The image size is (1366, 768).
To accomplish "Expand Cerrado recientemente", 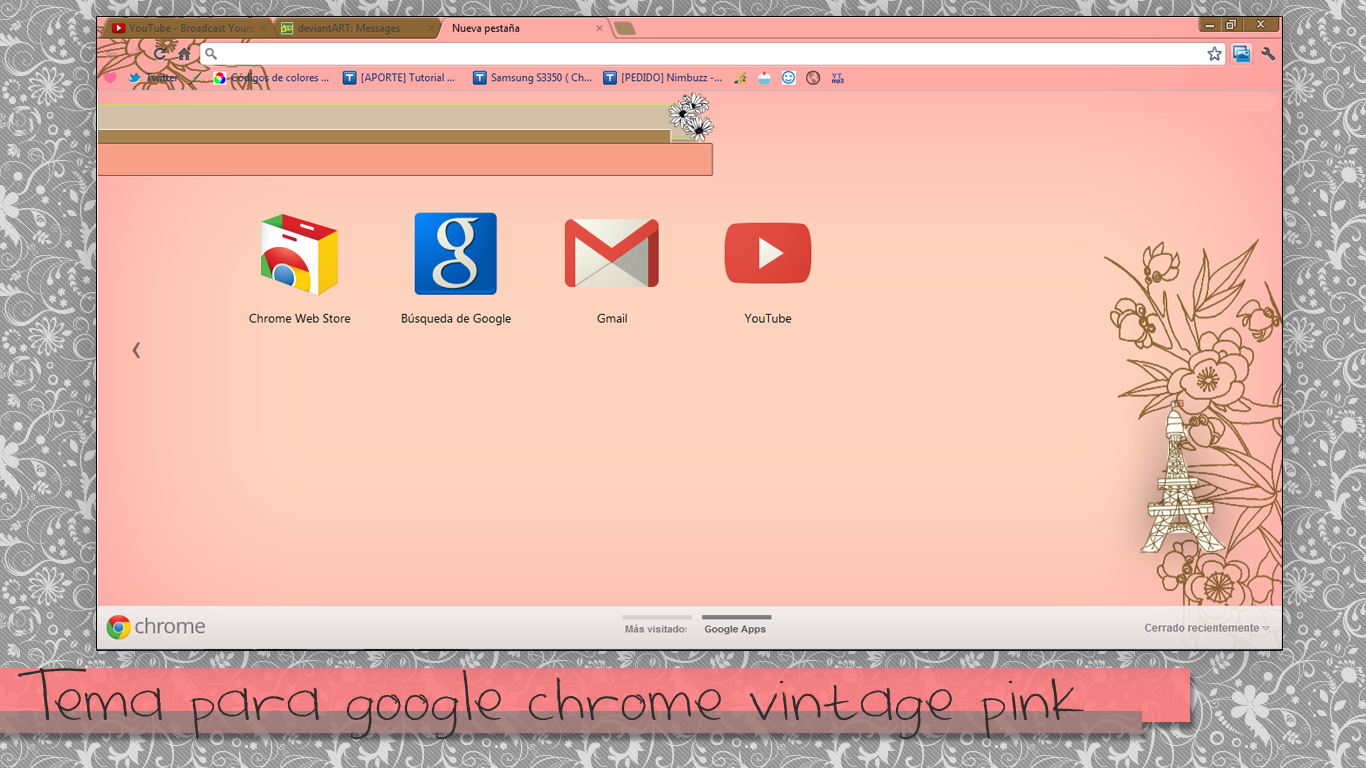I will pyautogui.click(x=1205, y=627).
